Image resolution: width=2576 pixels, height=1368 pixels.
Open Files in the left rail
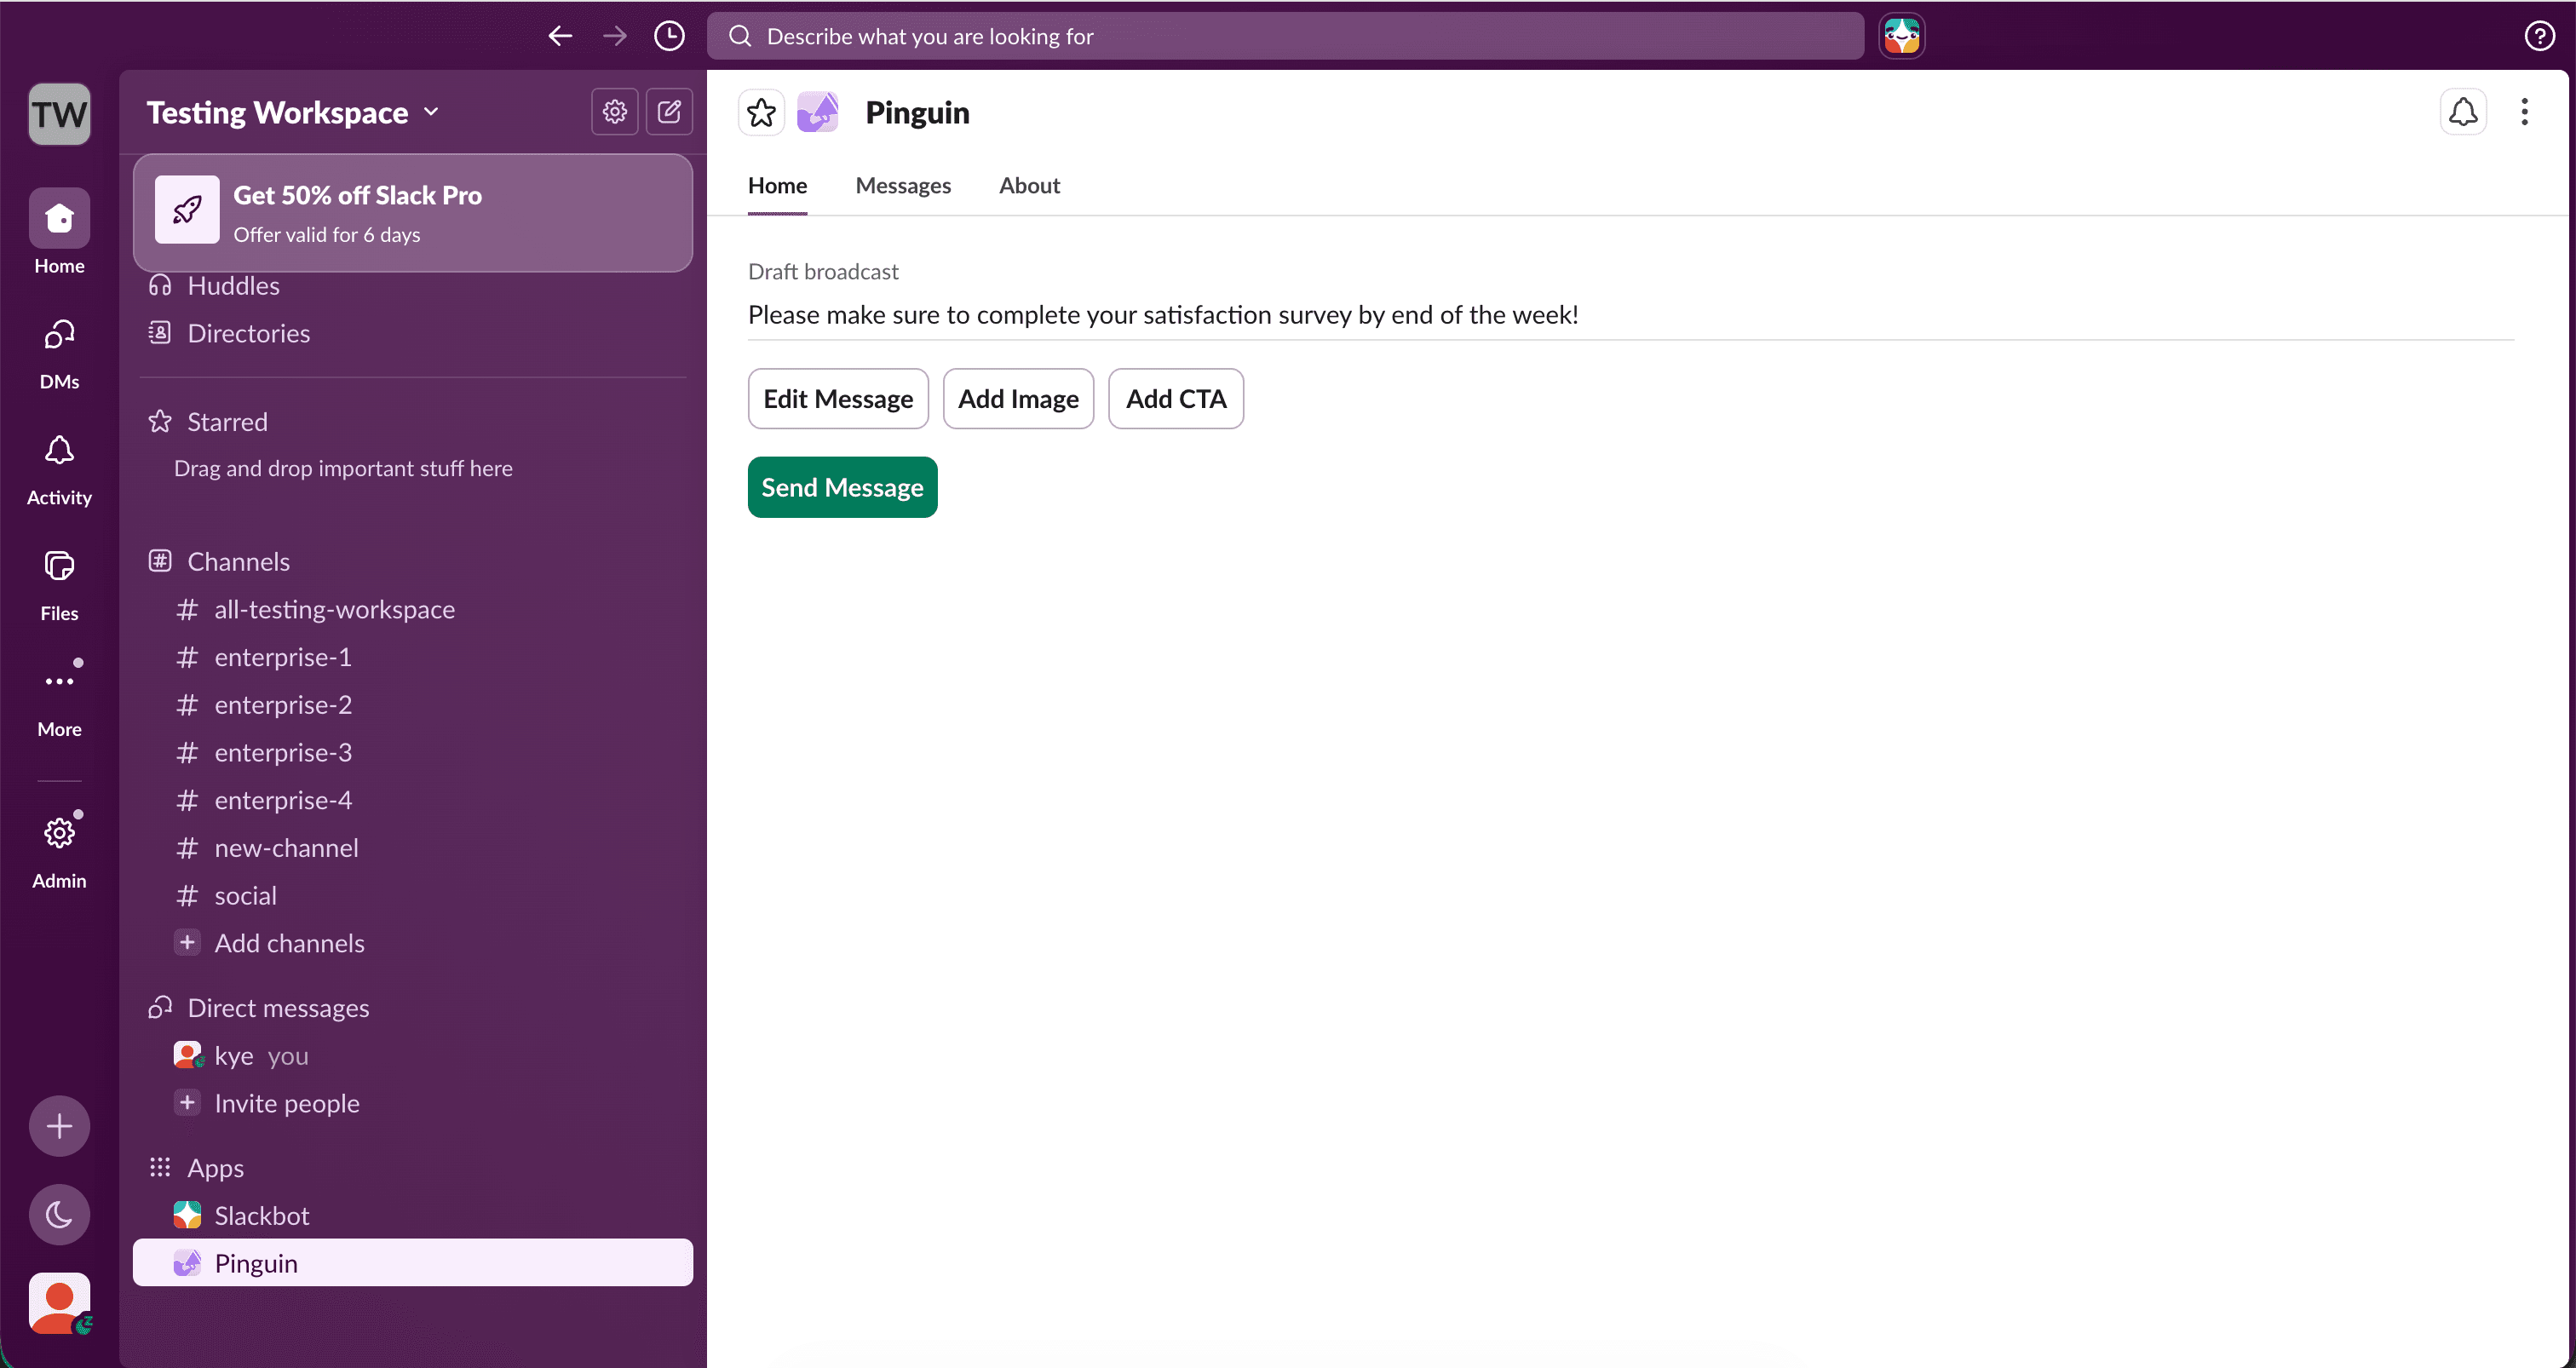(x=59, y=584)
